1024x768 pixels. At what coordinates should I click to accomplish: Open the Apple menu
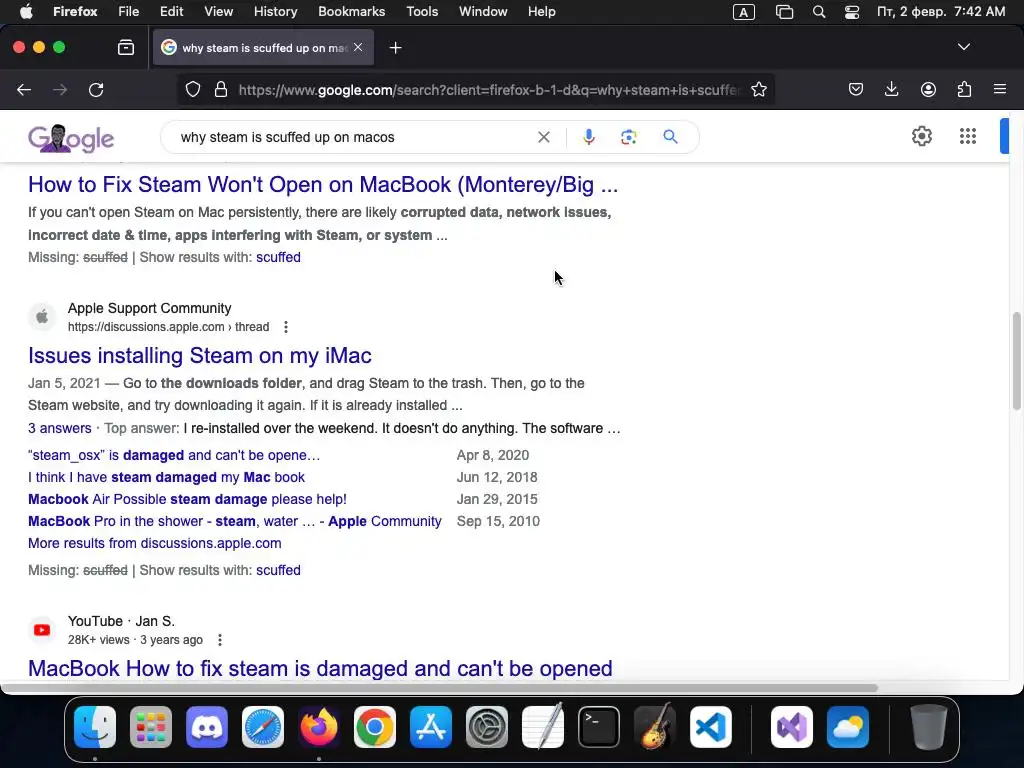[26, 12]
